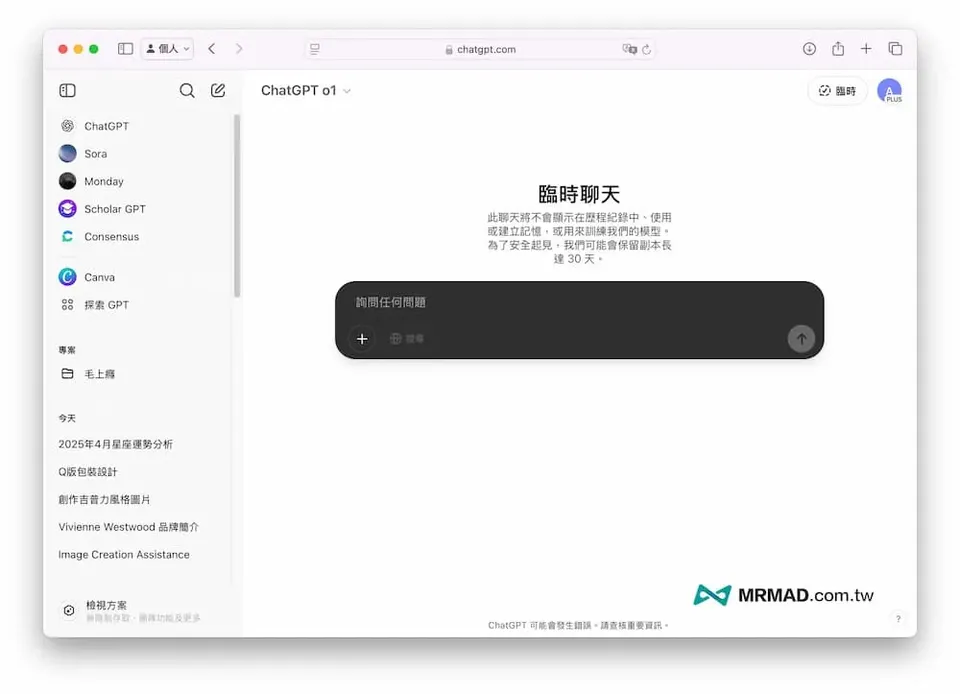960x694 pixels.
Task: Open the 個人 Safari profile dropdown
Action: 168,49
